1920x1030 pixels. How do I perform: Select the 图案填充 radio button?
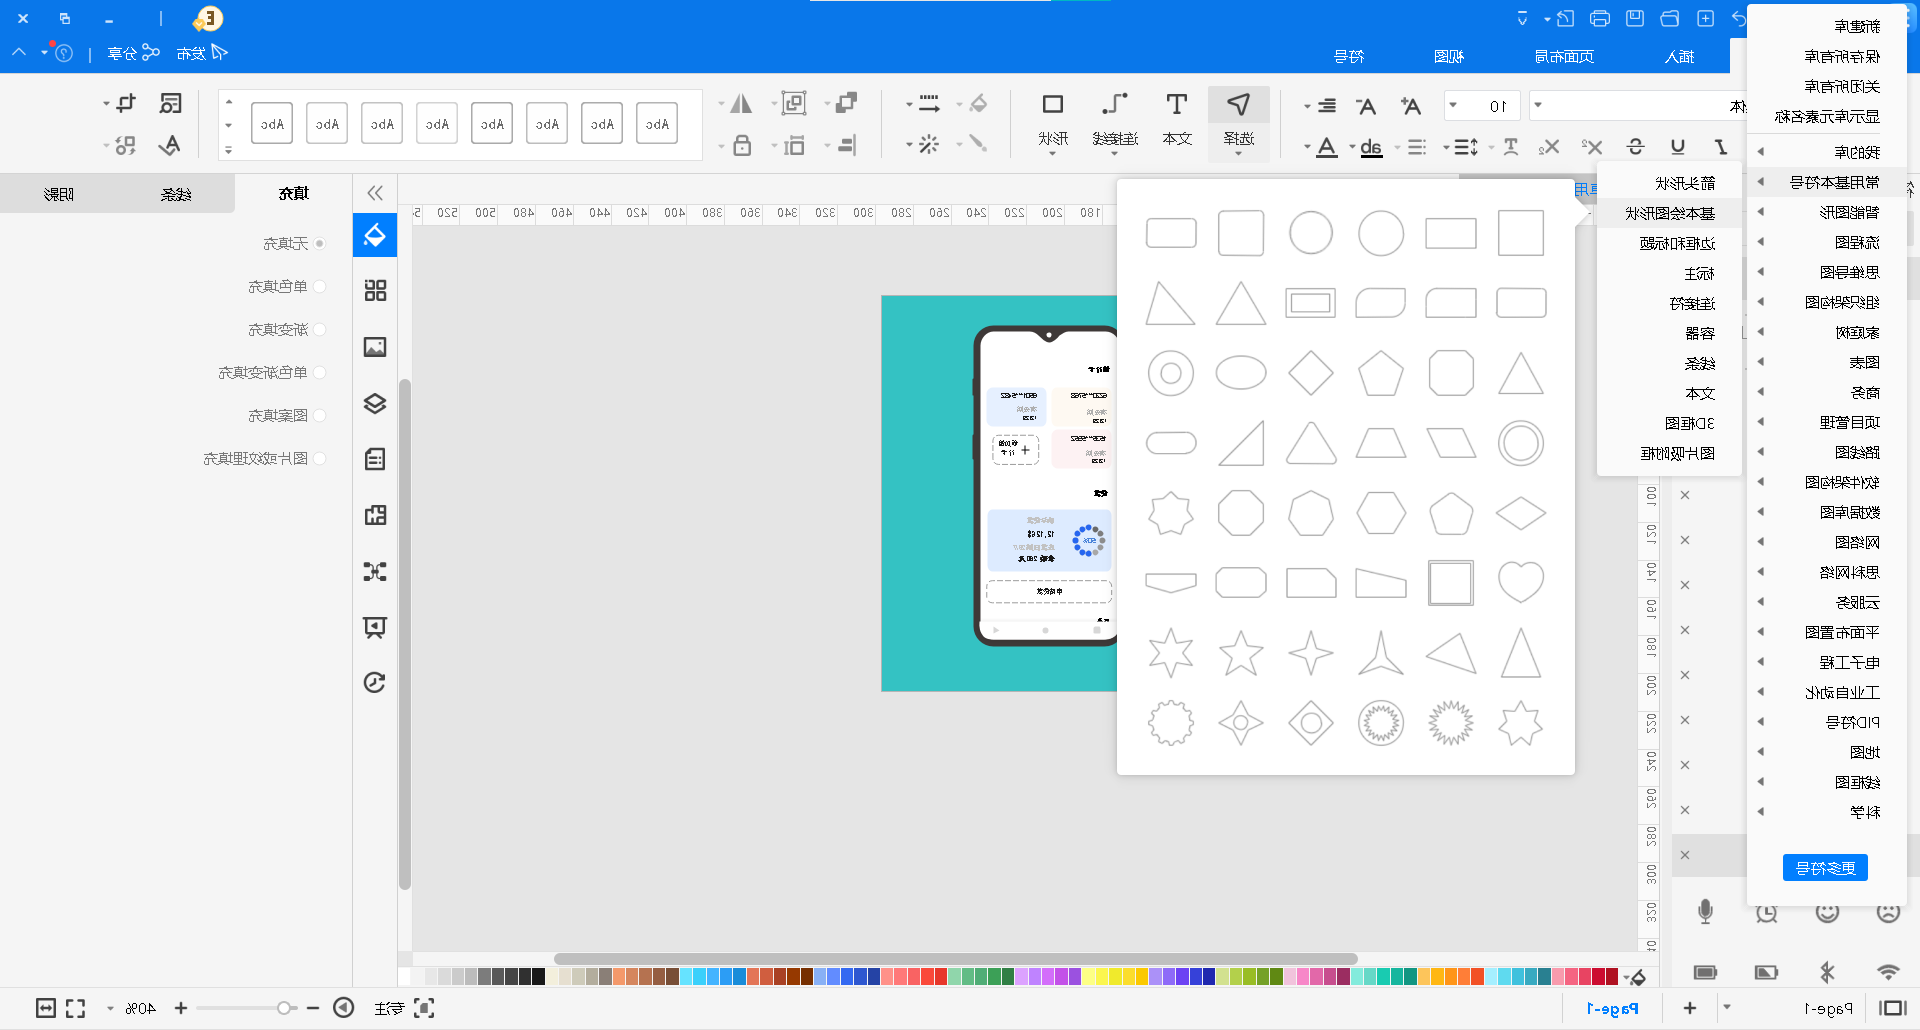tap(320, 415)
